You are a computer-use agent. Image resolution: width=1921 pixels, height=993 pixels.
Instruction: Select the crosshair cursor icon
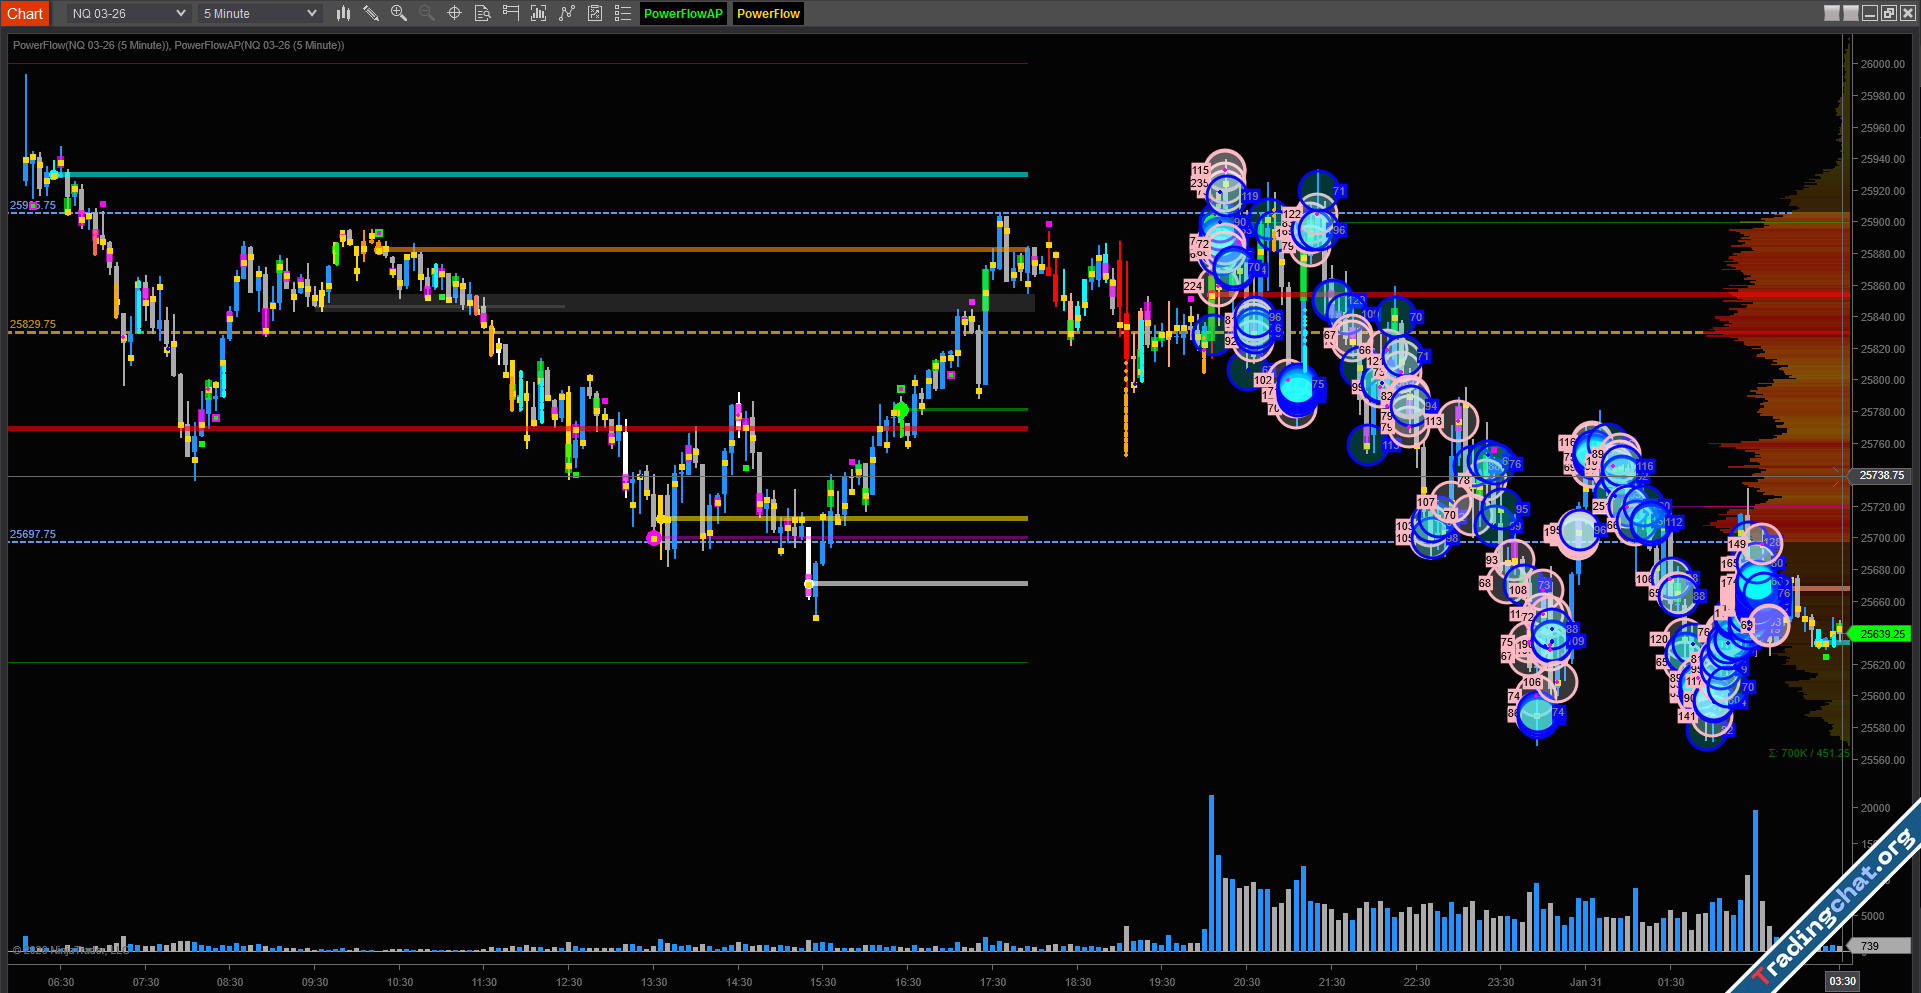454,13
